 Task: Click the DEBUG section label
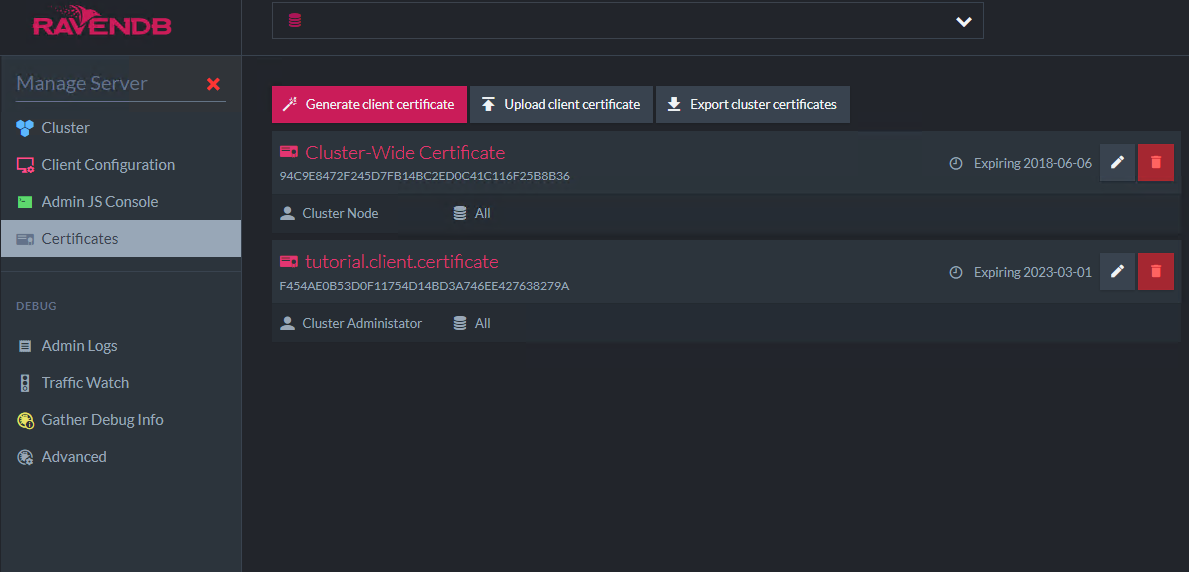click(x=36, y=306)
